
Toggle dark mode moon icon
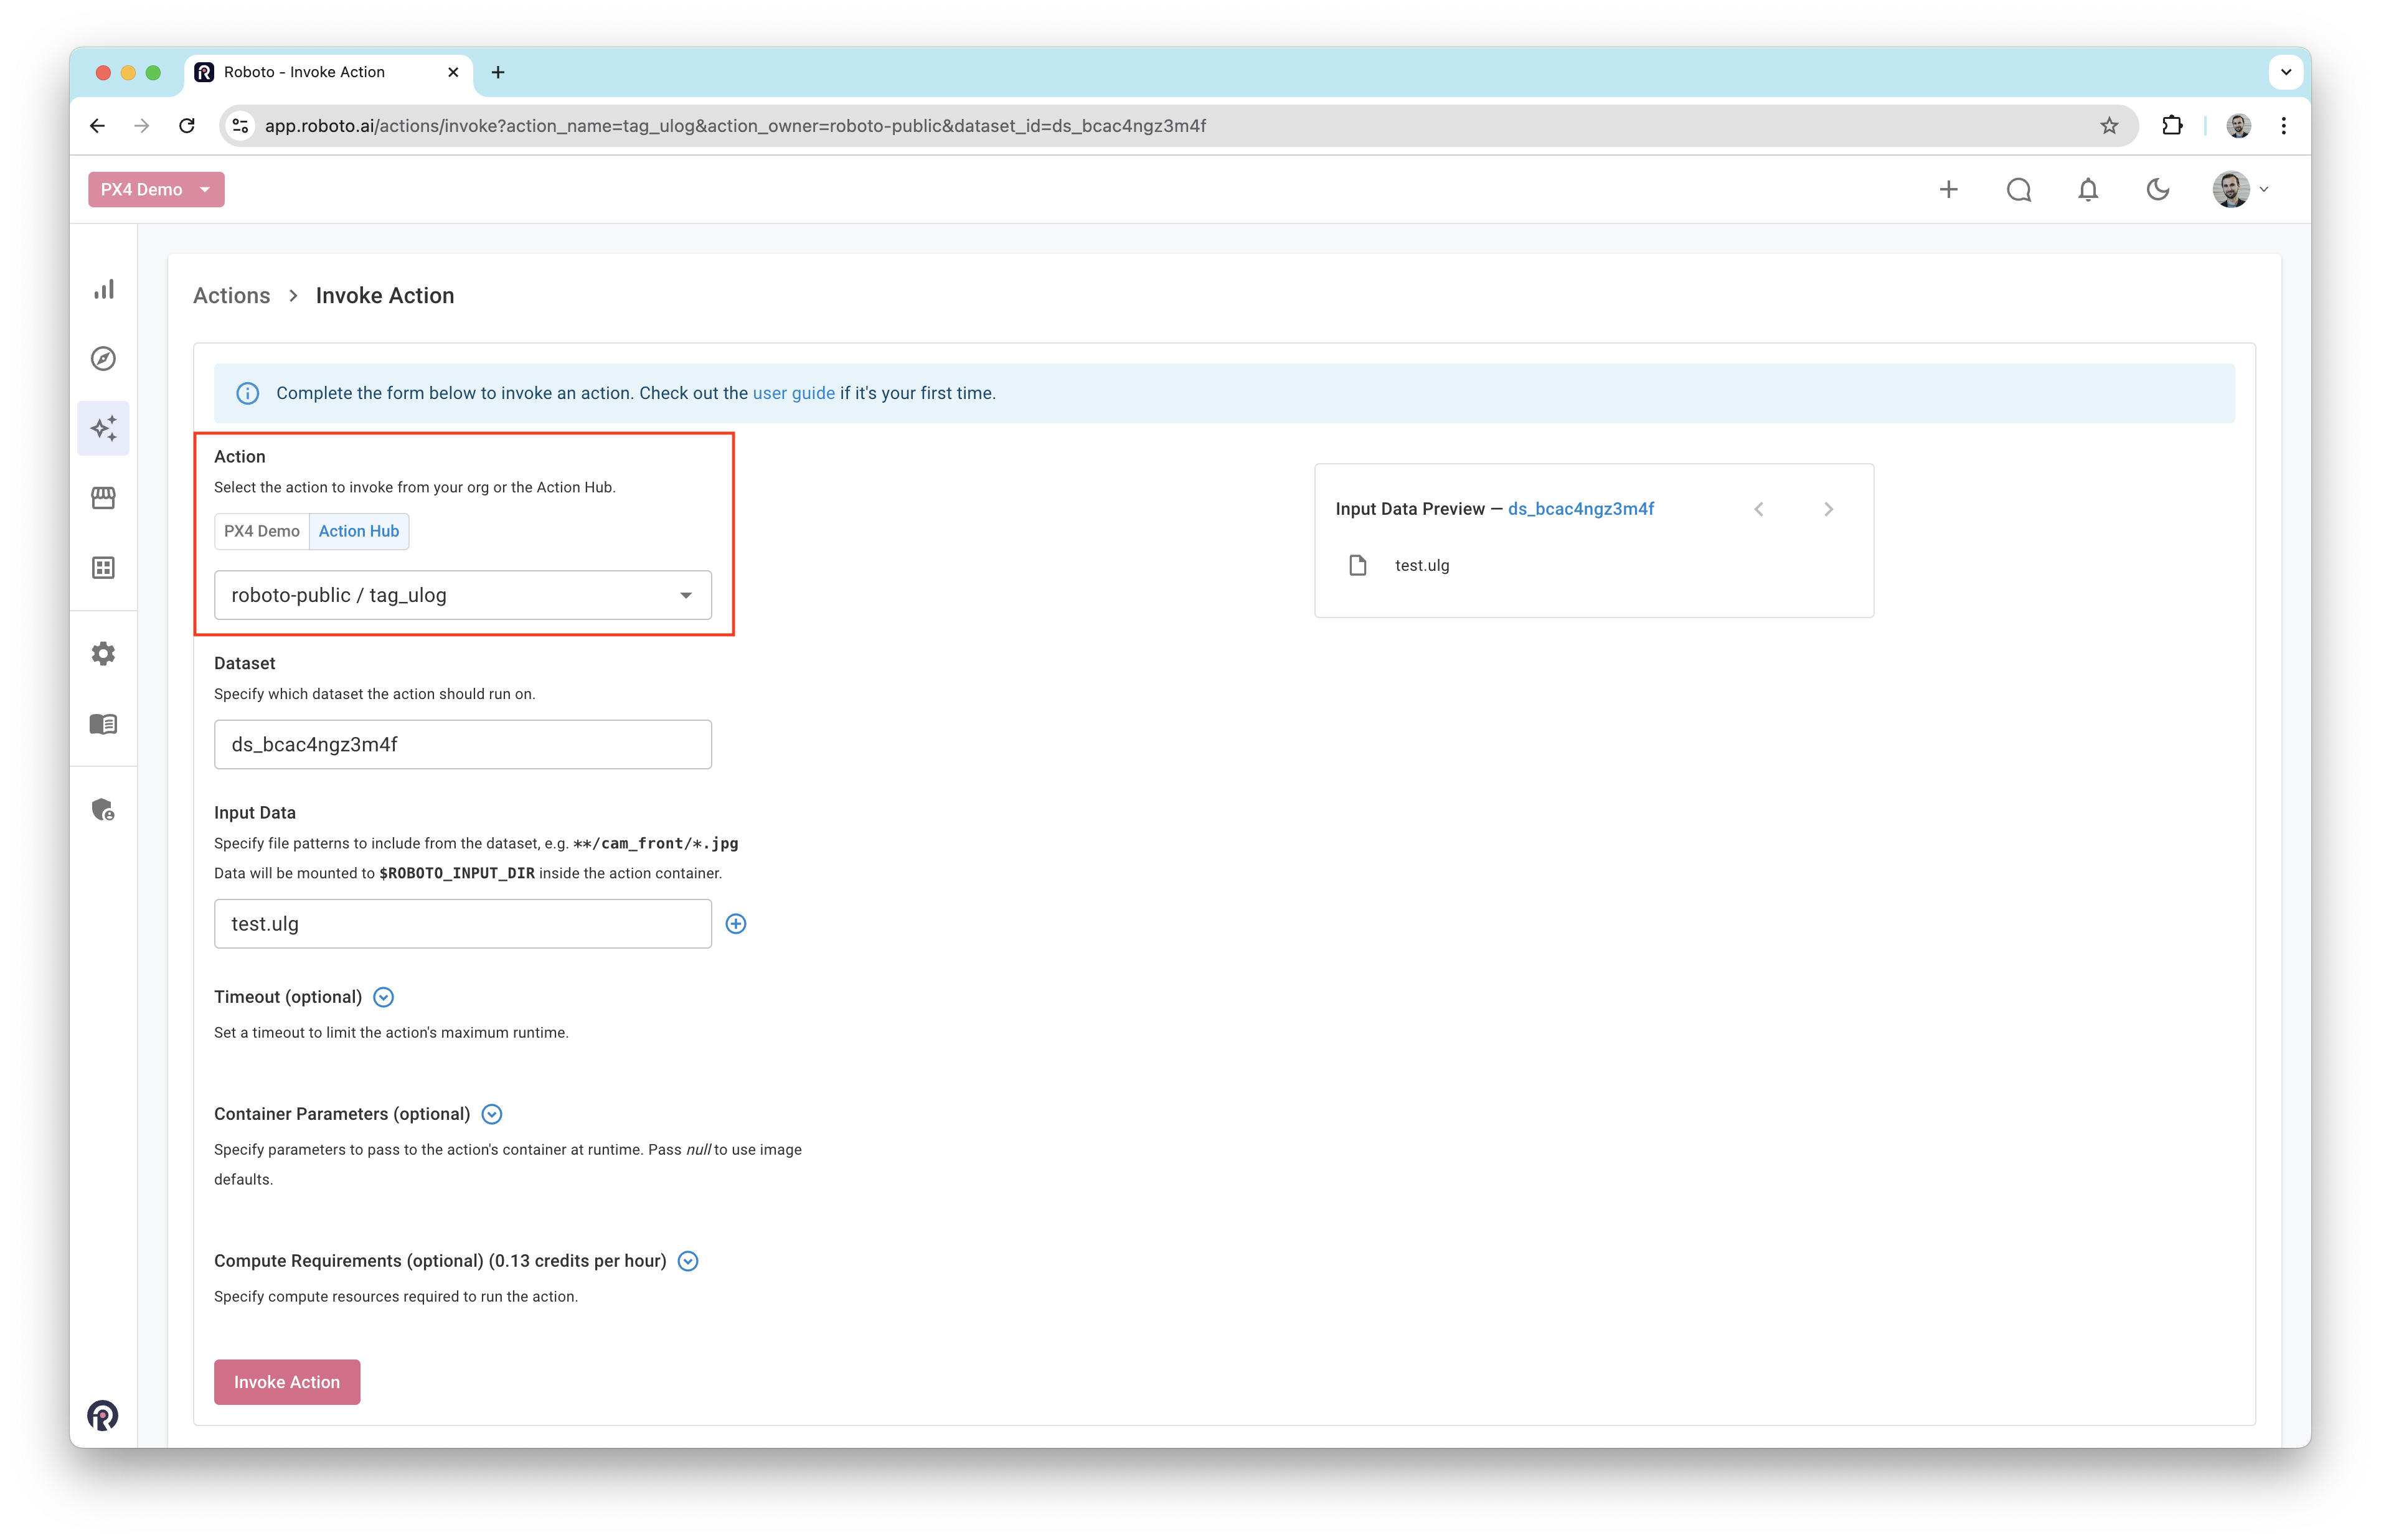pos(2158,190)
